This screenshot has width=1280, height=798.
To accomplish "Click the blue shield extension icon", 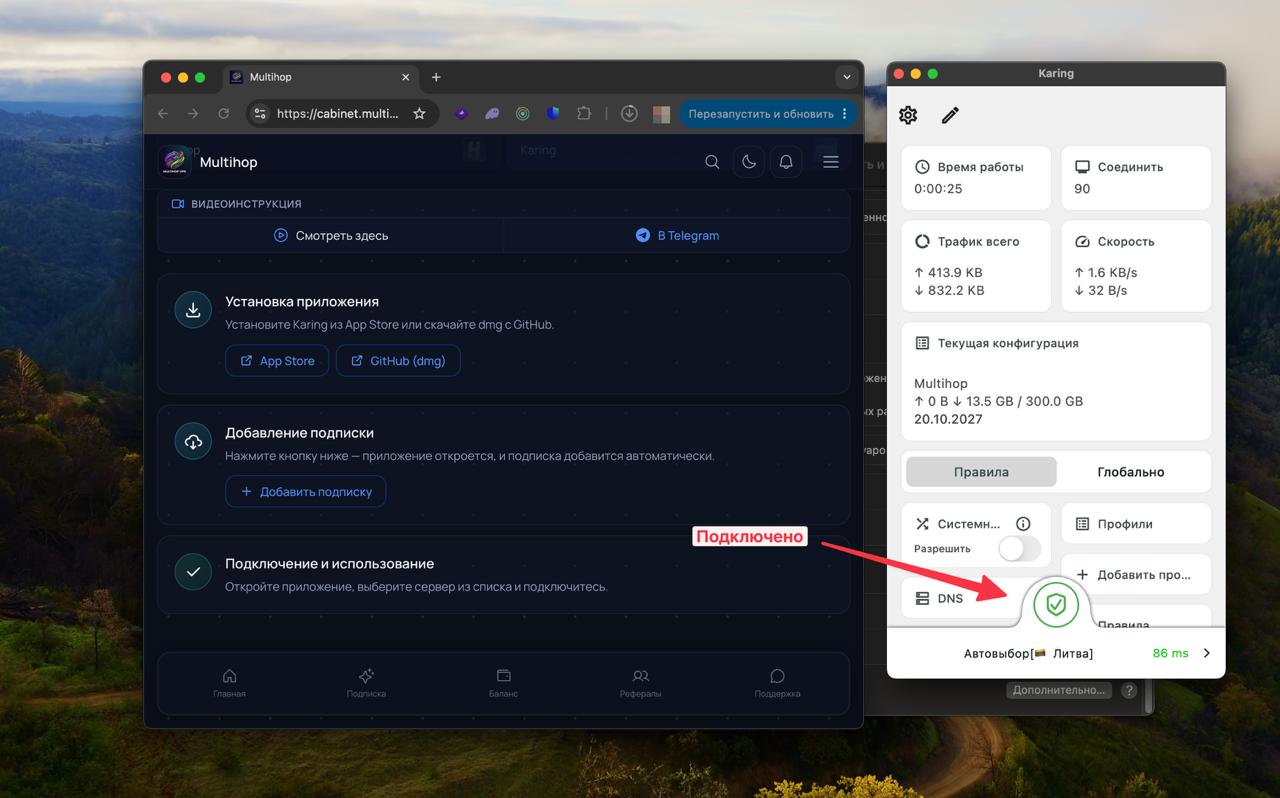I will [x=553, y=114].
